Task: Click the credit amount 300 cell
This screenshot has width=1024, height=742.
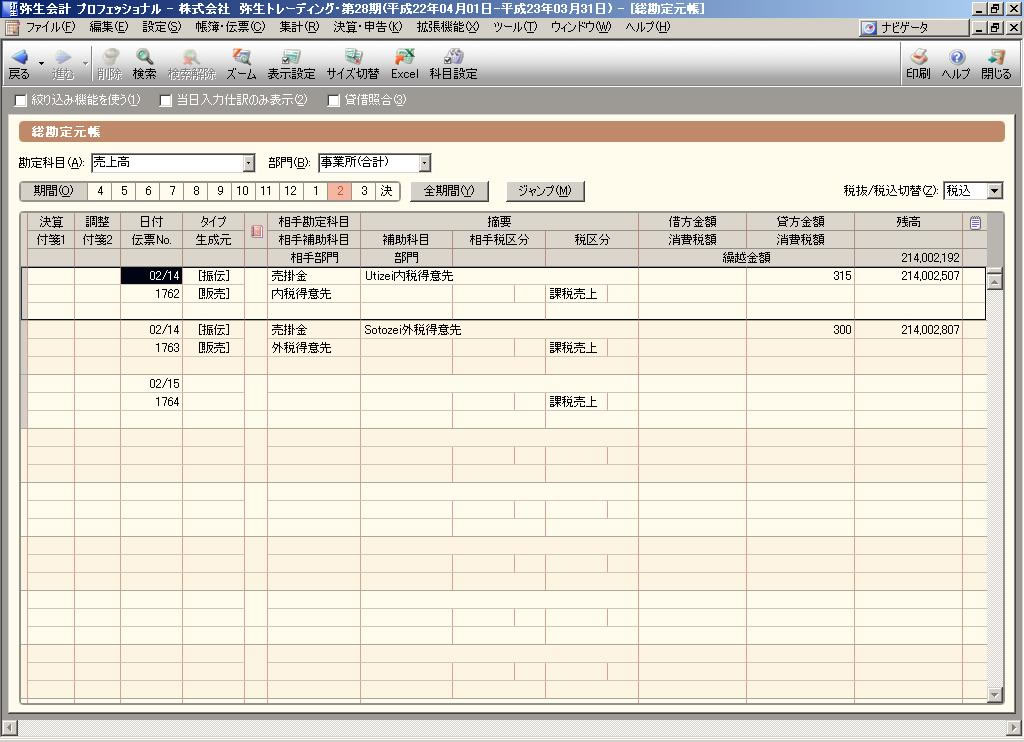Action: 800,330
